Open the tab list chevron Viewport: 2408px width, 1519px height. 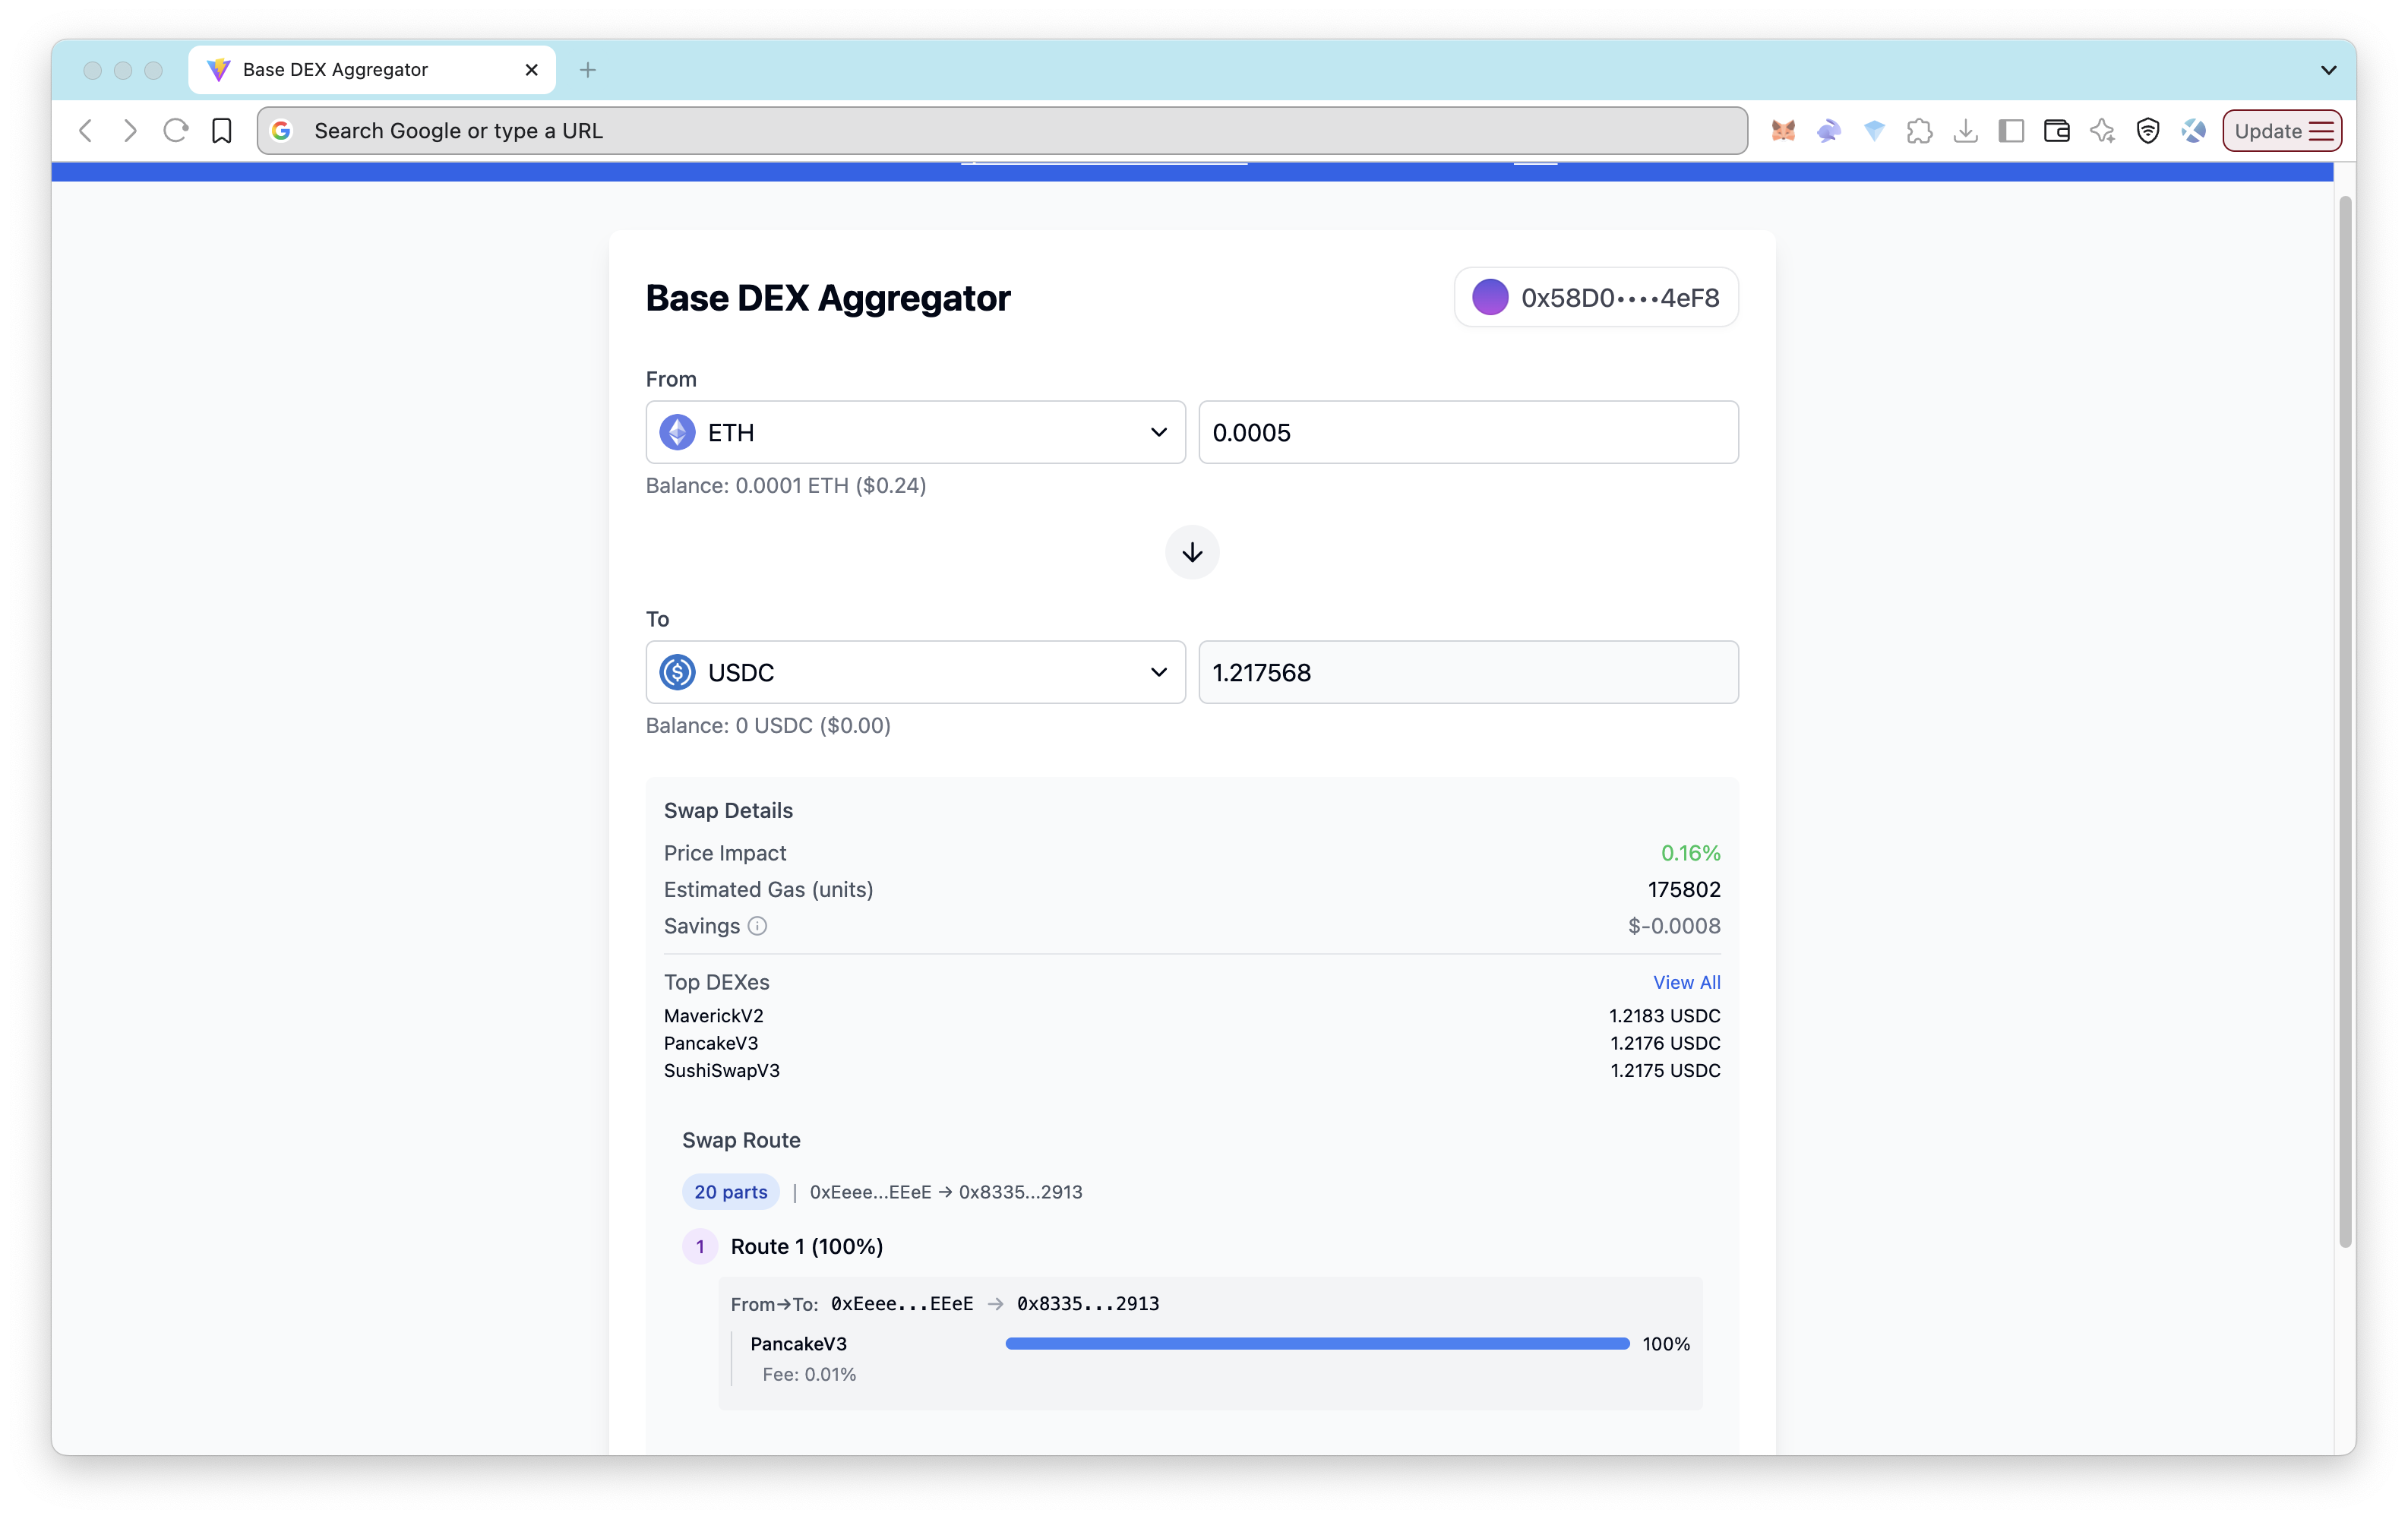pyautogui.click(x=2328, y=70)
